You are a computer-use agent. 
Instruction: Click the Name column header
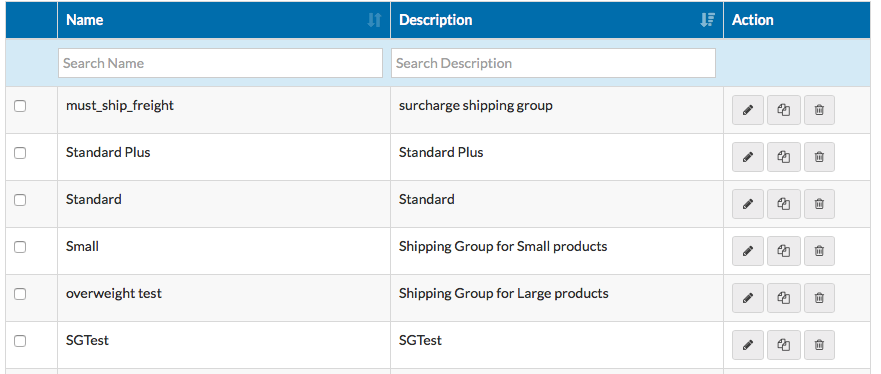coord(224,20)
